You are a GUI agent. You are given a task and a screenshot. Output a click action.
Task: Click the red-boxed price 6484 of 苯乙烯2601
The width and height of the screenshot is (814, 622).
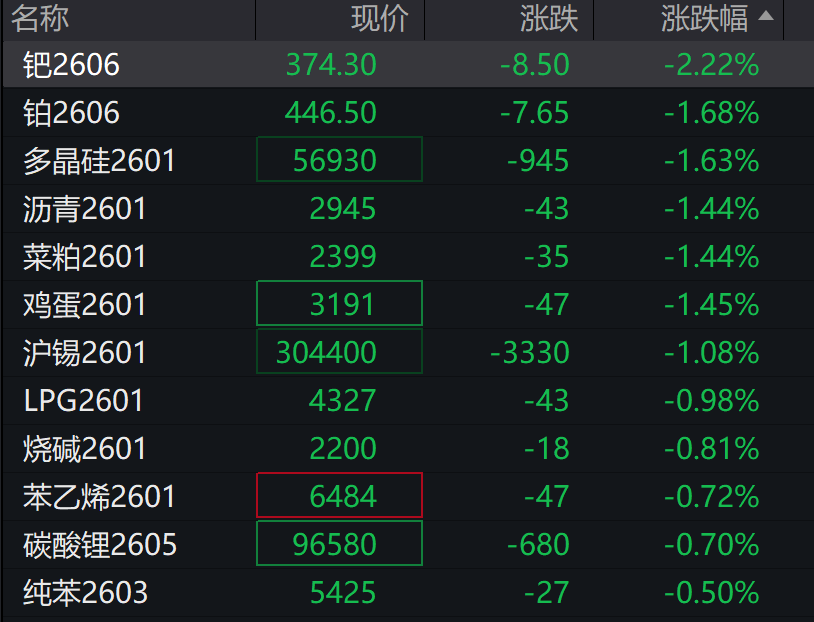[338, 497]
